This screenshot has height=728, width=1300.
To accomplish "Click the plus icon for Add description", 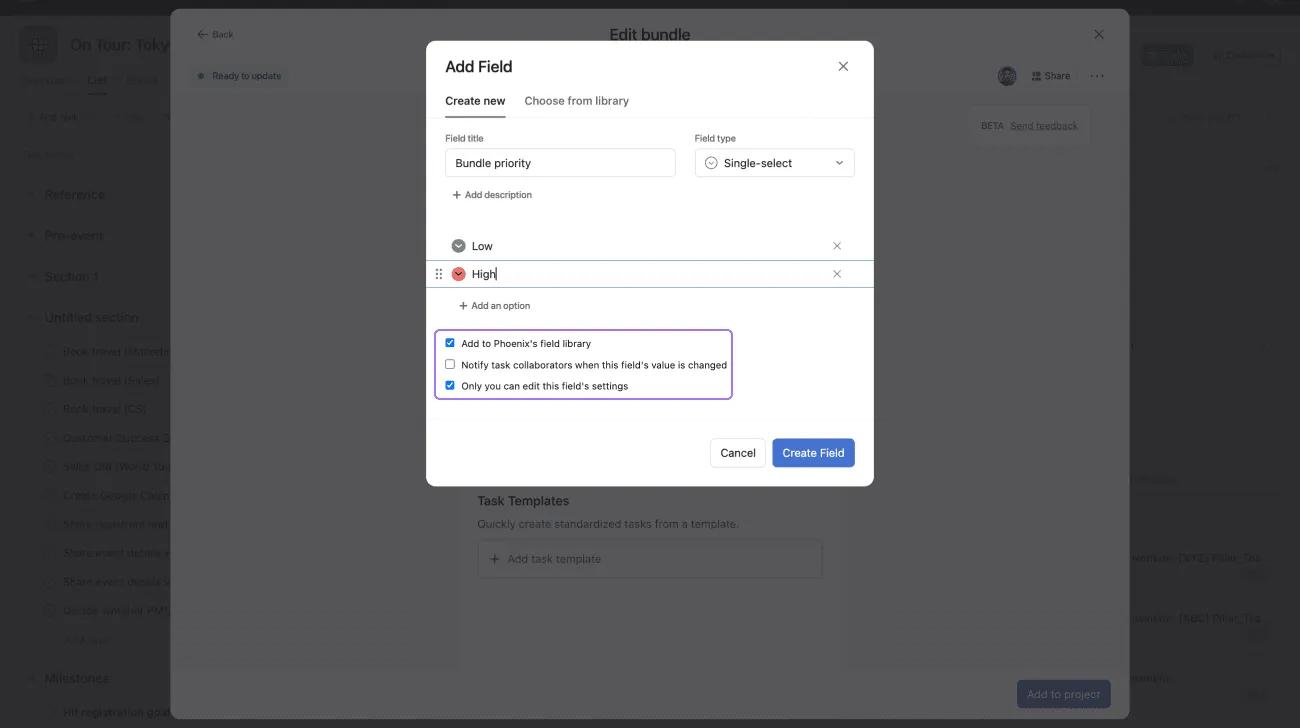I will [457, 195].
